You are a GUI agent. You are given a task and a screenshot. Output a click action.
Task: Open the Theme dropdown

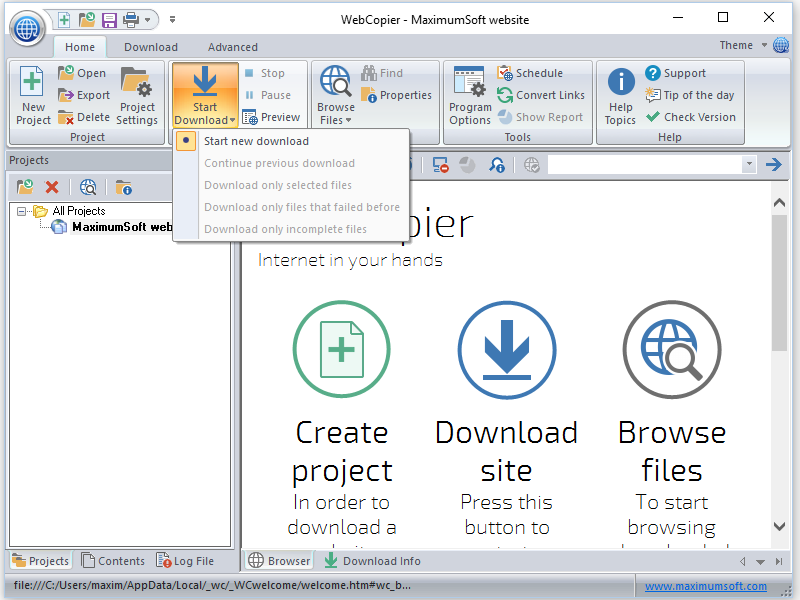[764, 45]
